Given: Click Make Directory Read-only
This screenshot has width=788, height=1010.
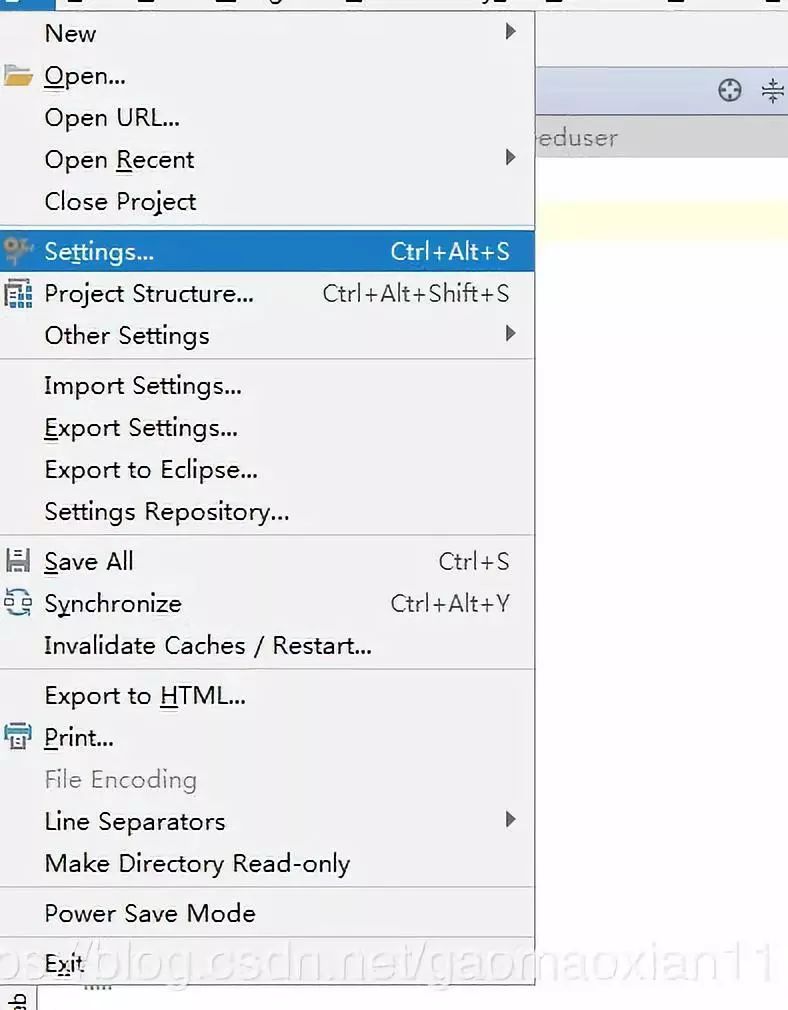Looking at the screenshot, I should point(197,863).
